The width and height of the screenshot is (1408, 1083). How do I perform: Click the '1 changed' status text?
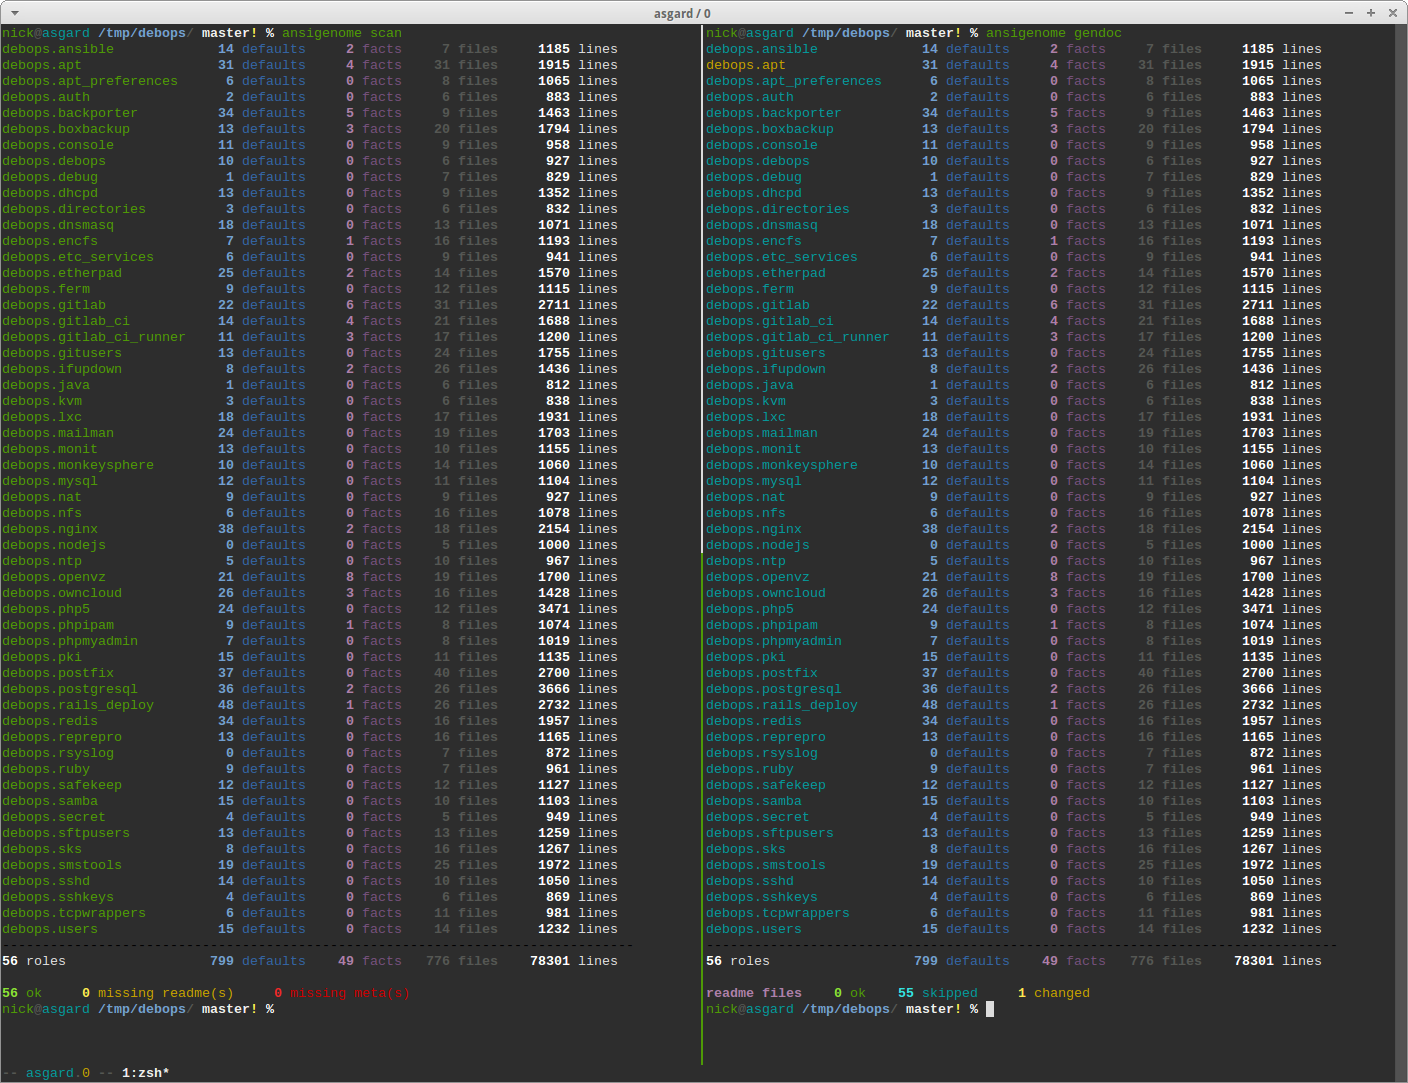point(1054,993)
